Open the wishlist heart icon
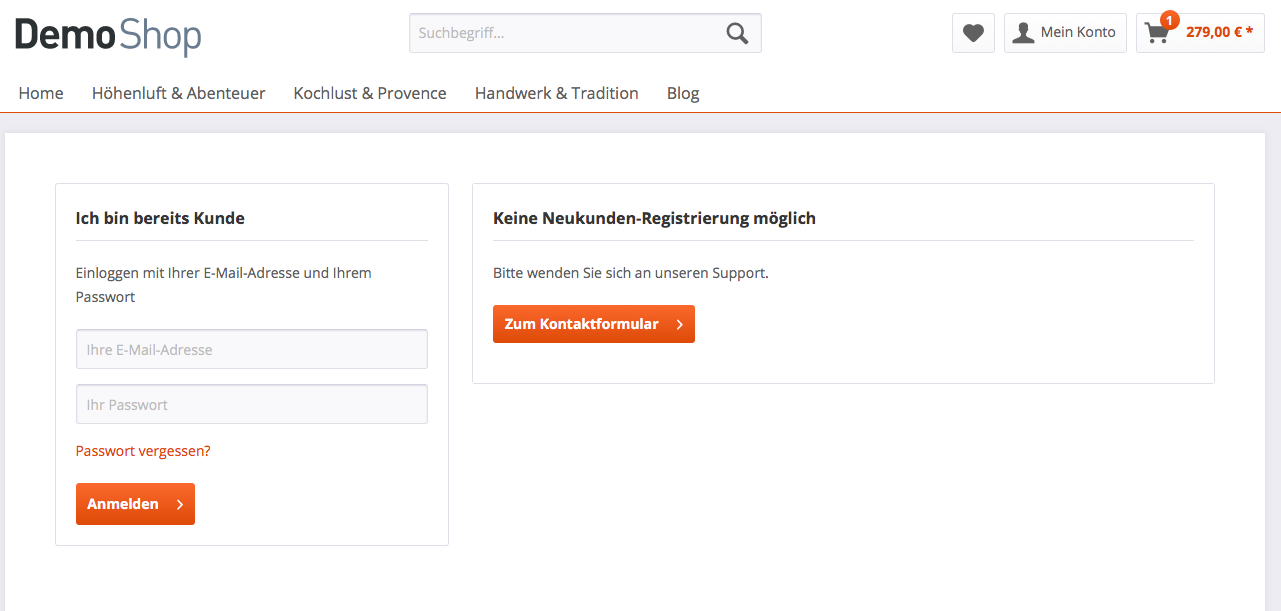Image resolution: width=1281 pixels, height=611 pixels. pyautogui.click(x=972, y=32)
